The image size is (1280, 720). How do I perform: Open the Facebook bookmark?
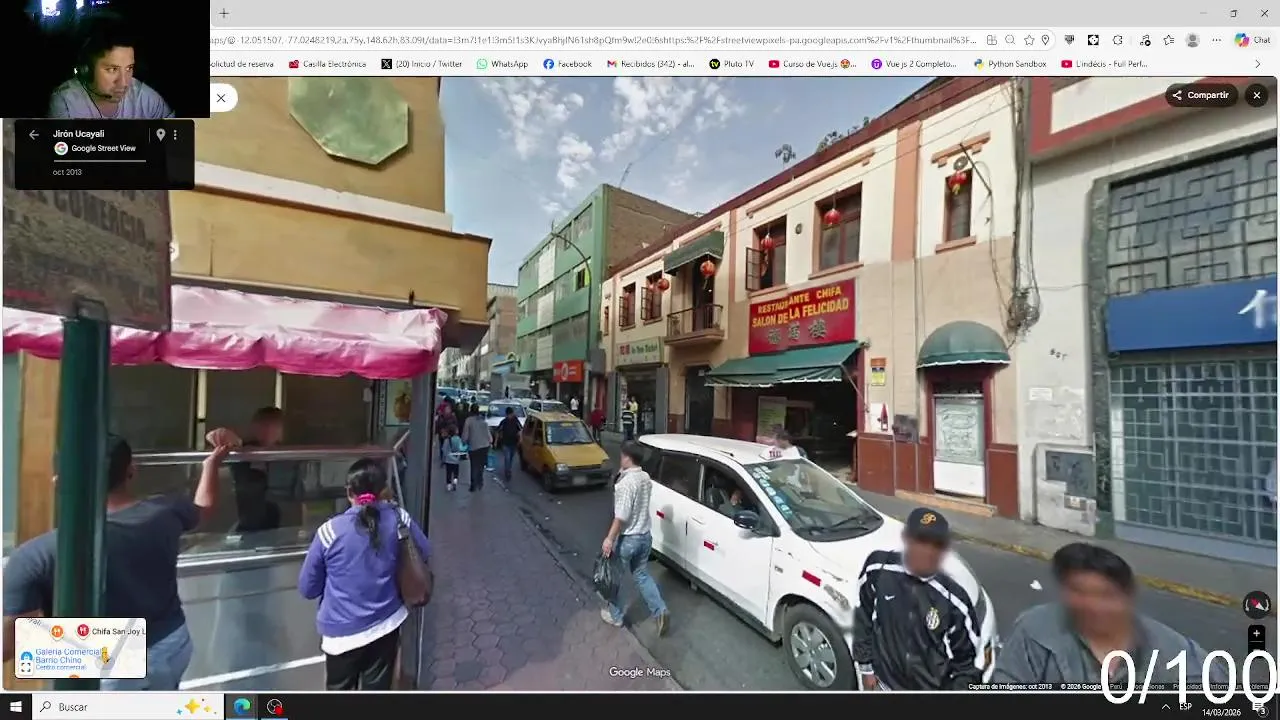tap(567, 64)
